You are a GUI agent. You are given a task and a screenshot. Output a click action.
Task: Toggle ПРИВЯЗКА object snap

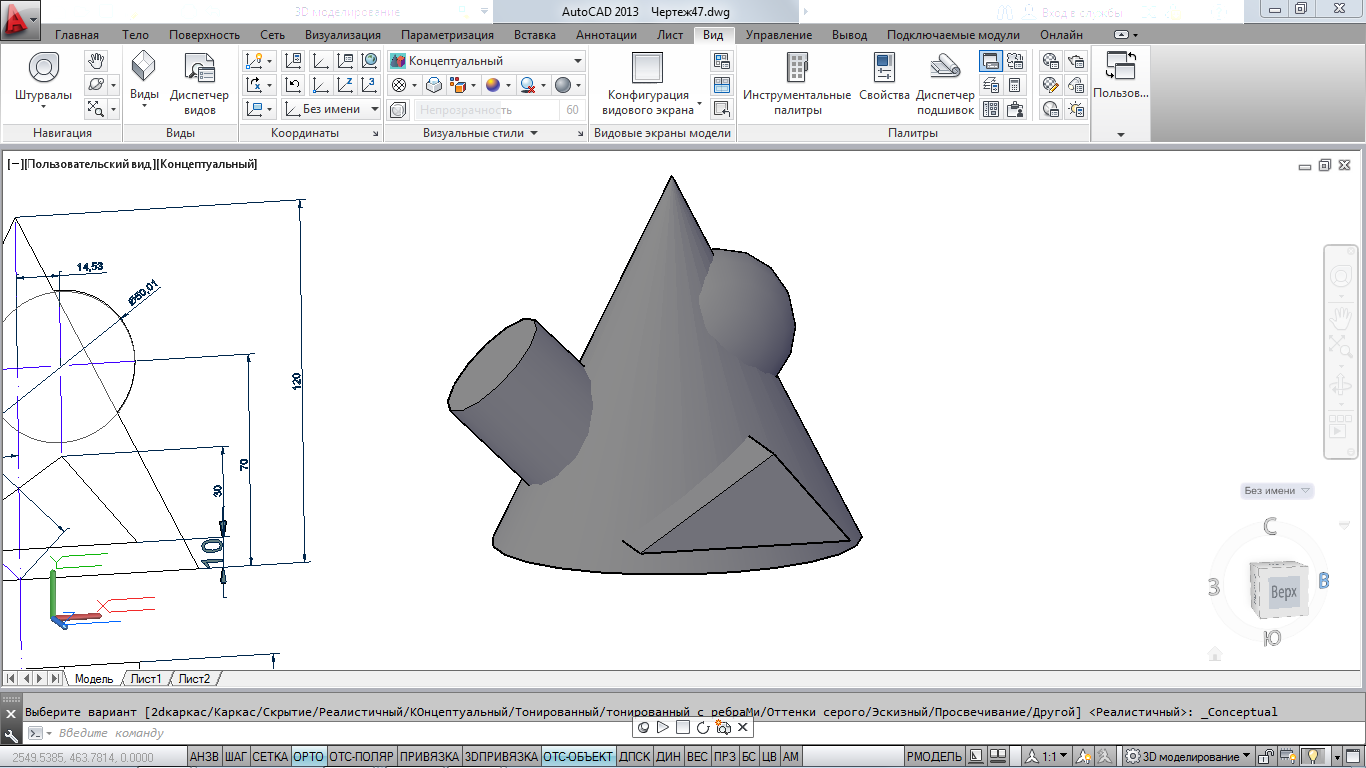(429, 757)
